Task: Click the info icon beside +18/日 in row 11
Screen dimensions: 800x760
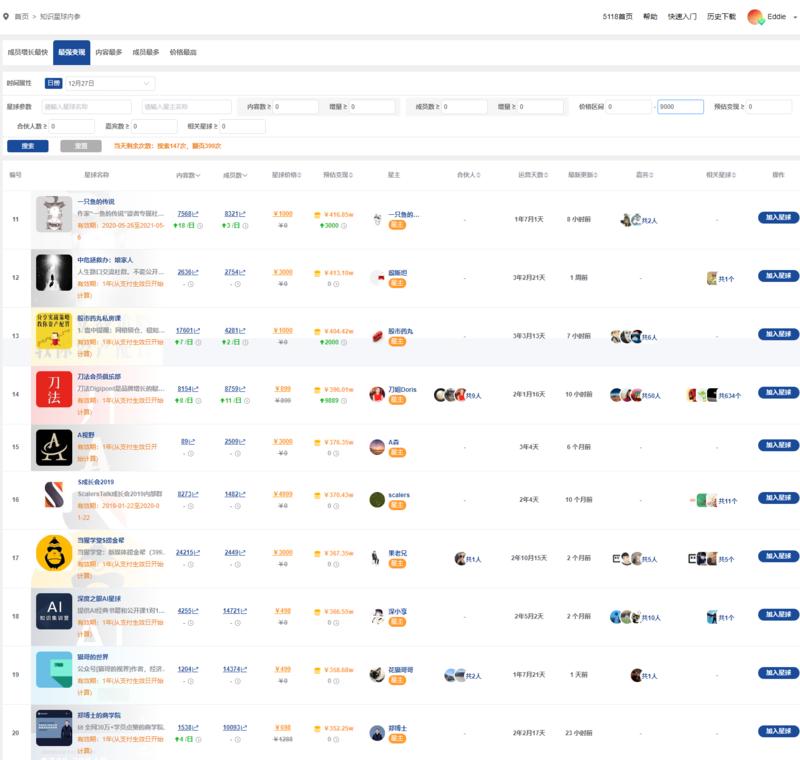Action: [x=200, y=226]
